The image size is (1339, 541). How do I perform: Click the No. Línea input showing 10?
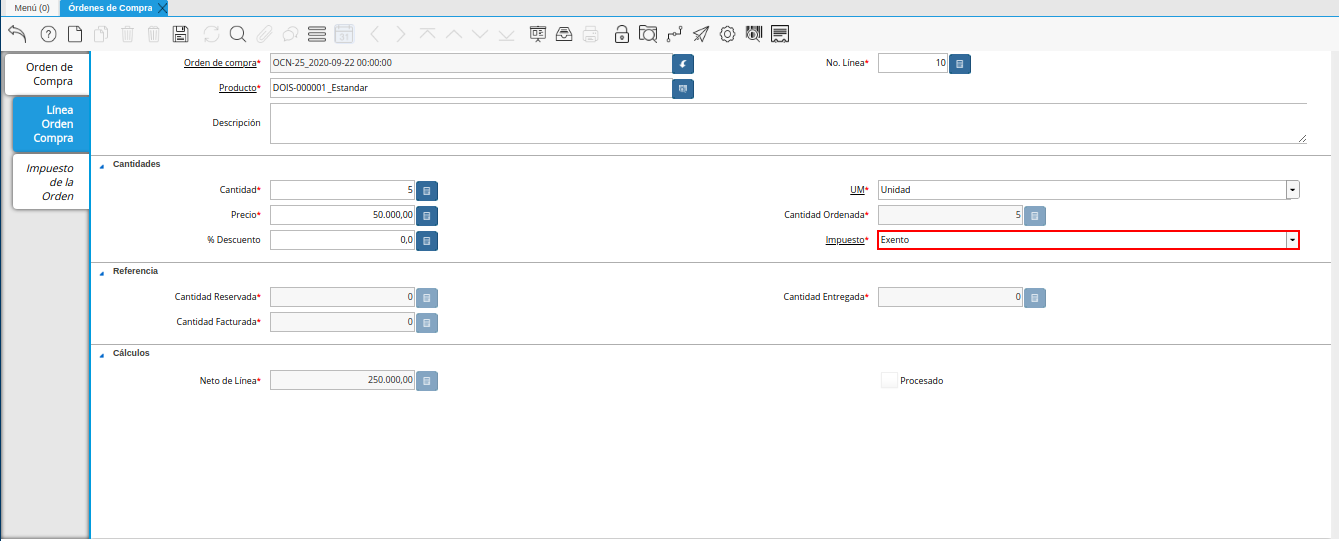913,63
